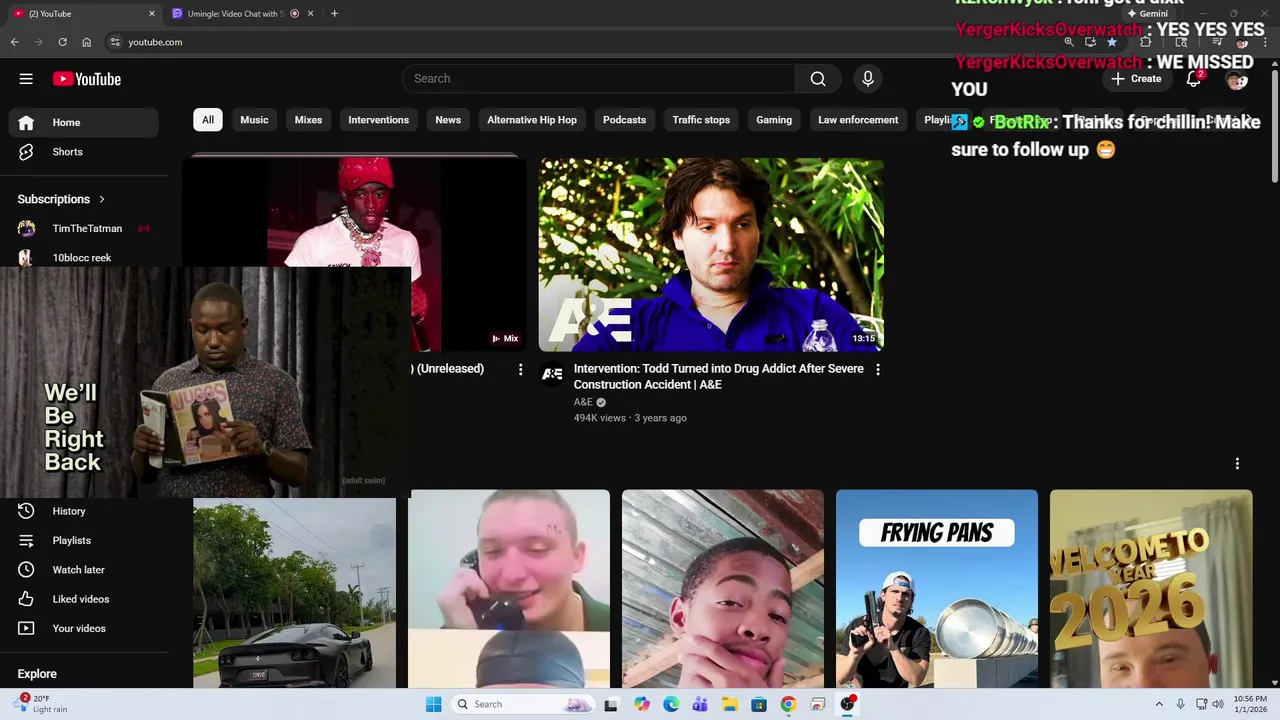Open the Intervention Todd video title

coord(718,377)
